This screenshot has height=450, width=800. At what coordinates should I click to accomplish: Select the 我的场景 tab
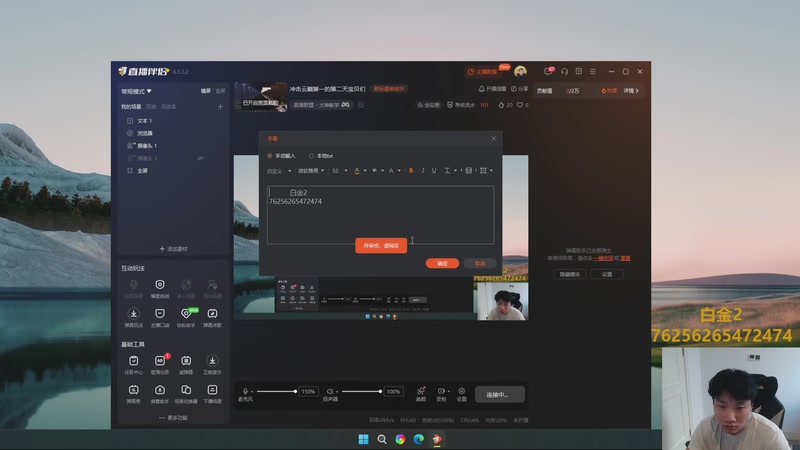[x=131, y=107]
